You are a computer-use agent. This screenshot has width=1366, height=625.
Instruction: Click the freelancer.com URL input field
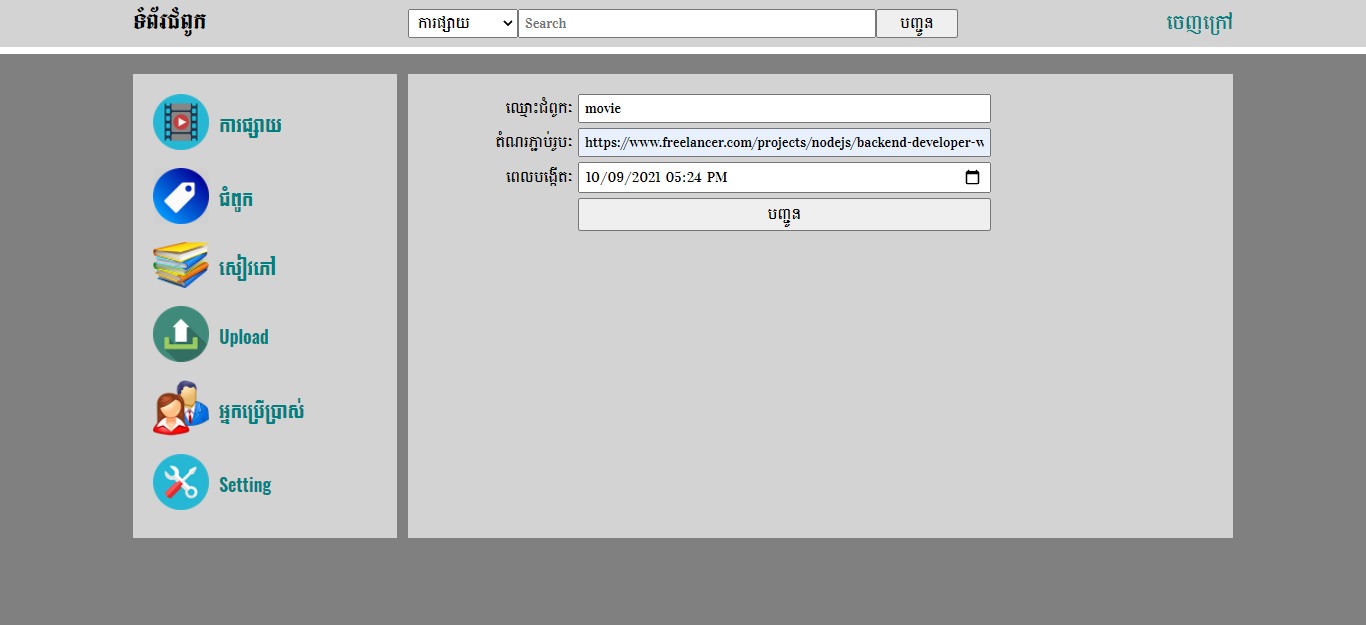pyautogui.click(x=784, y=142)
